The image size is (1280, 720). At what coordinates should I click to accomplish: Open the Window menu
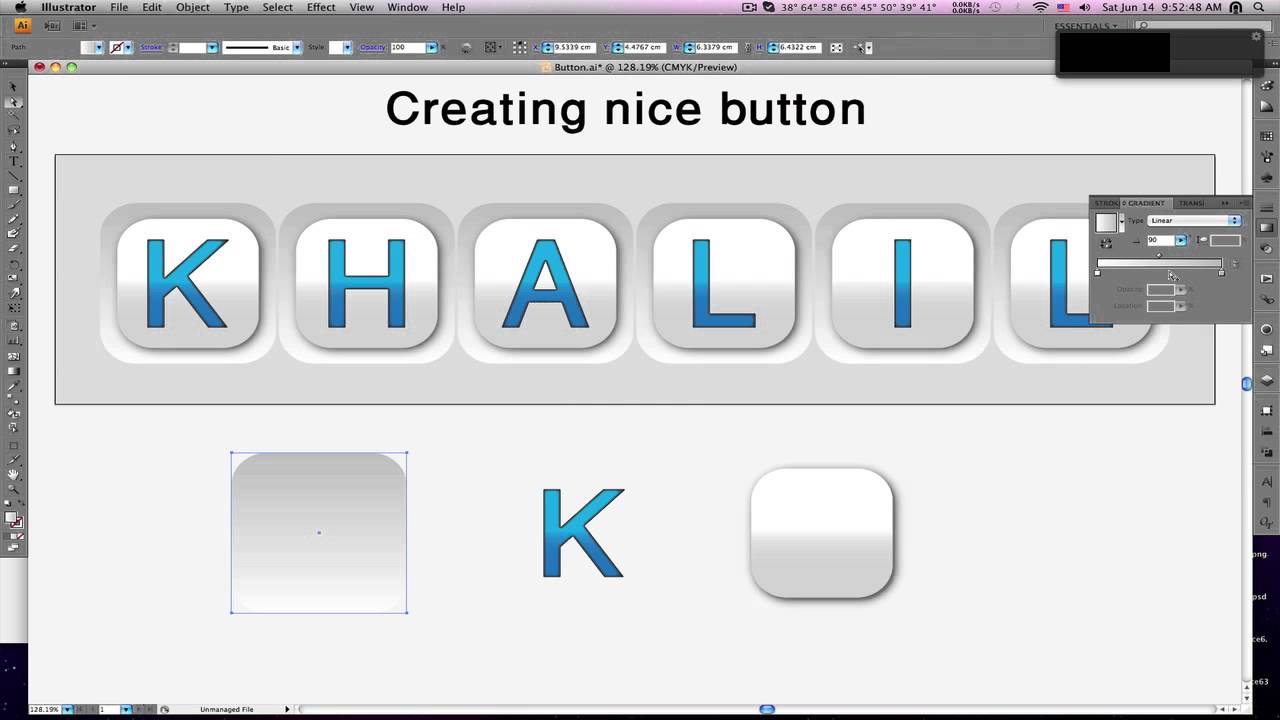tap(408, 7)
